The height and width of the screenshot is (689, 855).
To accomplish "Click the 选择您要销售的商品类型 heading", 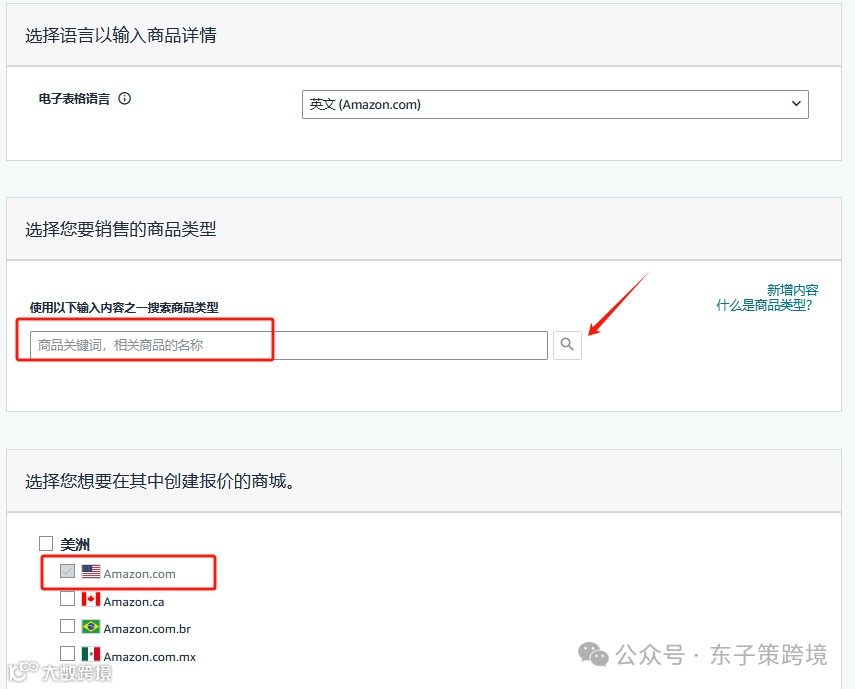I will coord(121,229).
